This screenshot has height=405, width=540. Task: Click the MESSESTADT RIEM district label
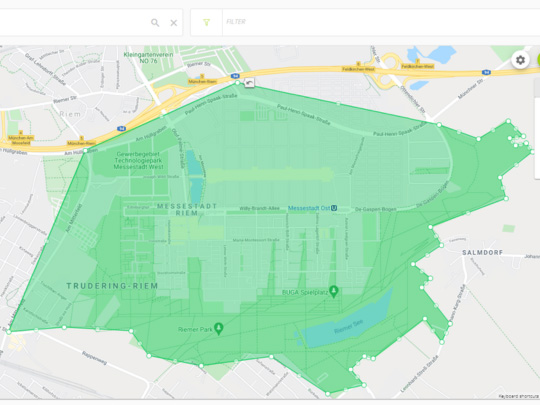(187, 209)
